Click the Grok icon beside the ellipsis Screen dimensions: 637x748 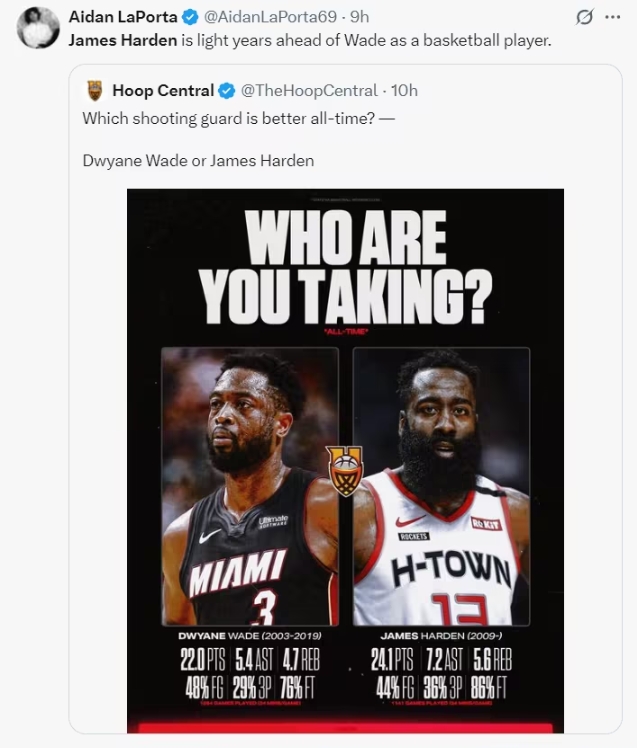click(585, 19)
